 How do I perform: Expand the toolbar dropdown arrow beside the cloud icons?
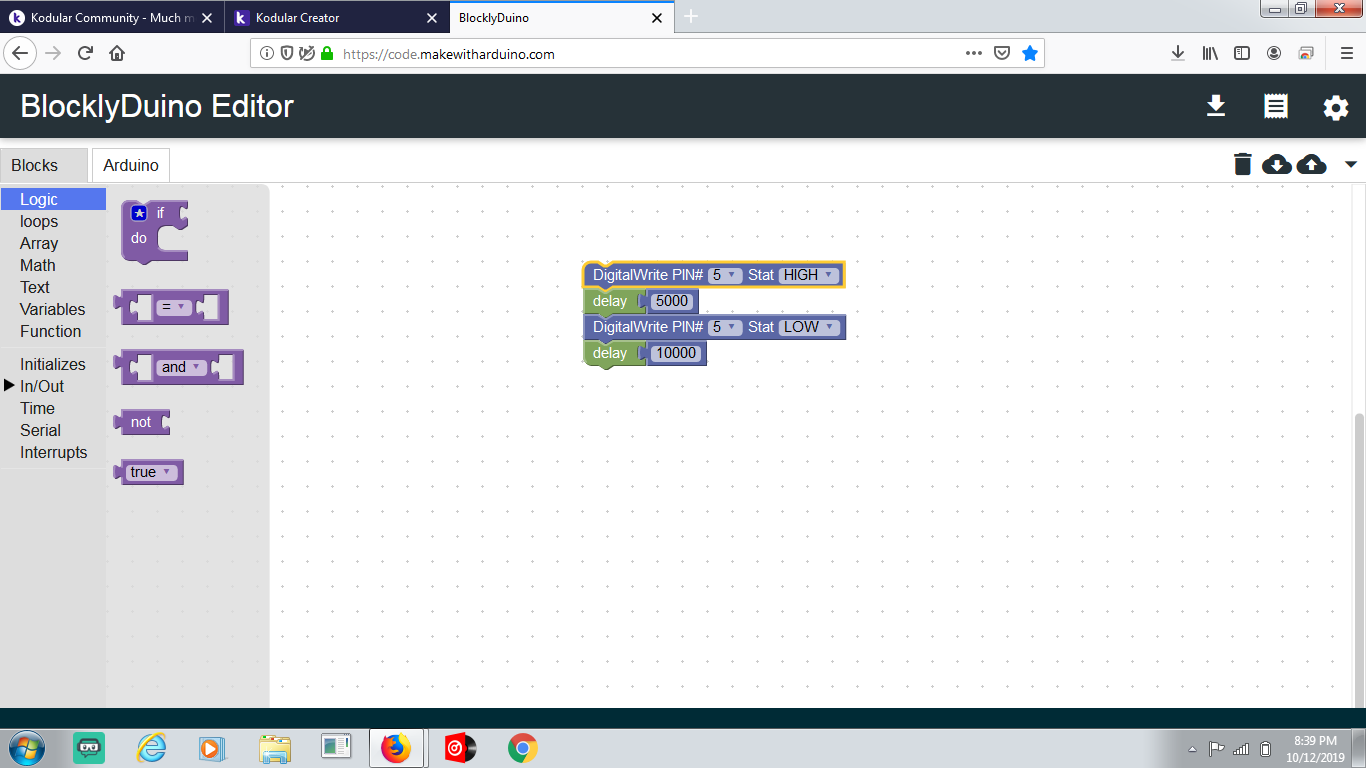pos(1351,164)
